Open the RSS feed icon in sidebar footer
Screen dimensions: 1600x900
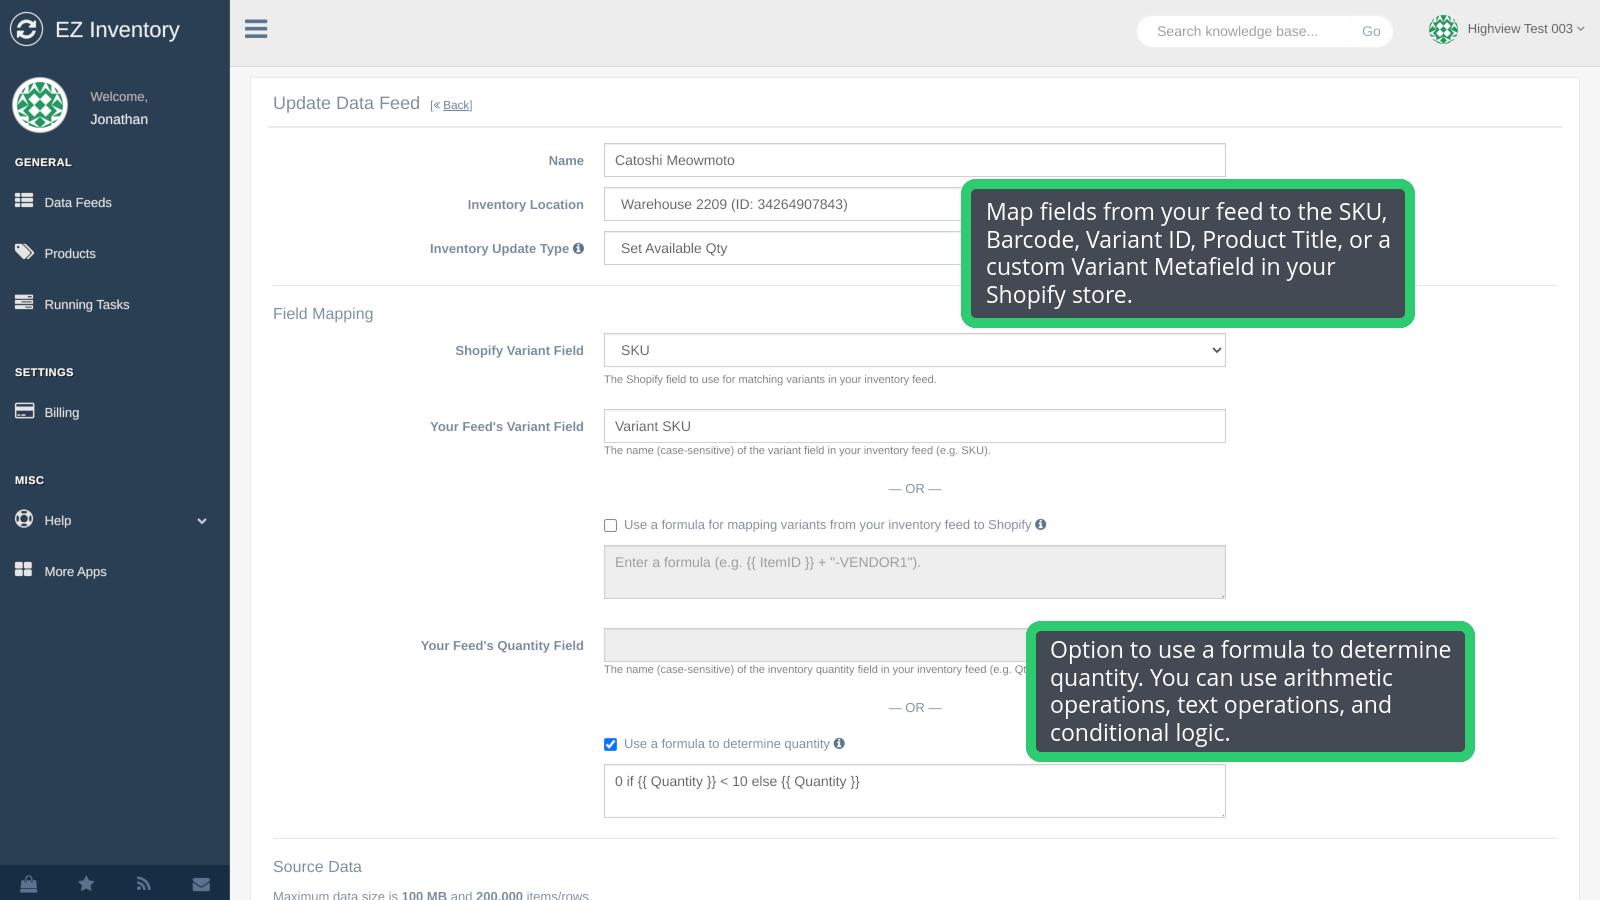(x=144, y=884)
